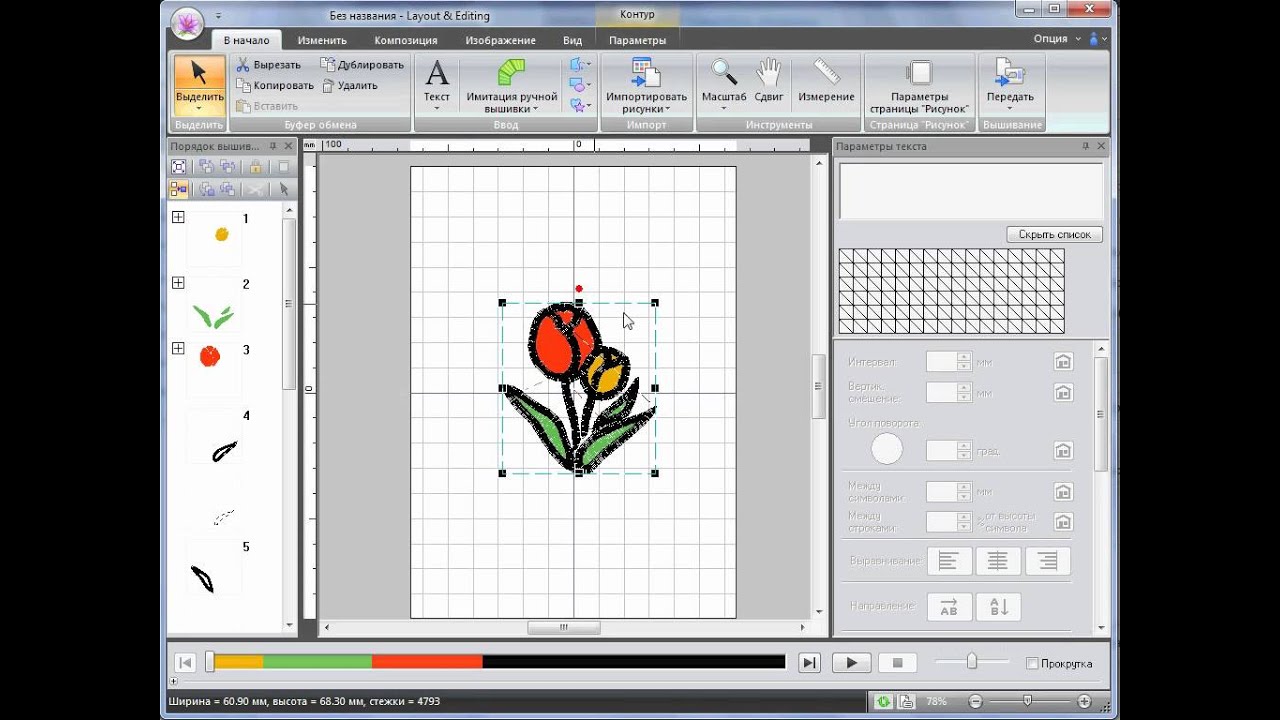This screenshot has height=720, width=1280.
Task: Open quick access toolbar dropdown
Action: 219,16
